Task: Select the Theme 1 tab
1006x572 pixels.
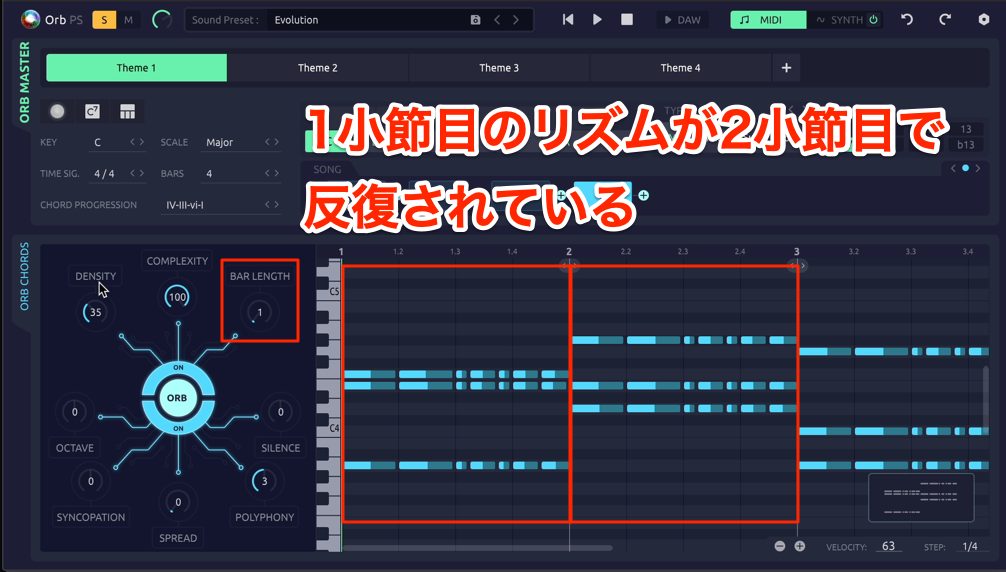Action: coord(137,68)
